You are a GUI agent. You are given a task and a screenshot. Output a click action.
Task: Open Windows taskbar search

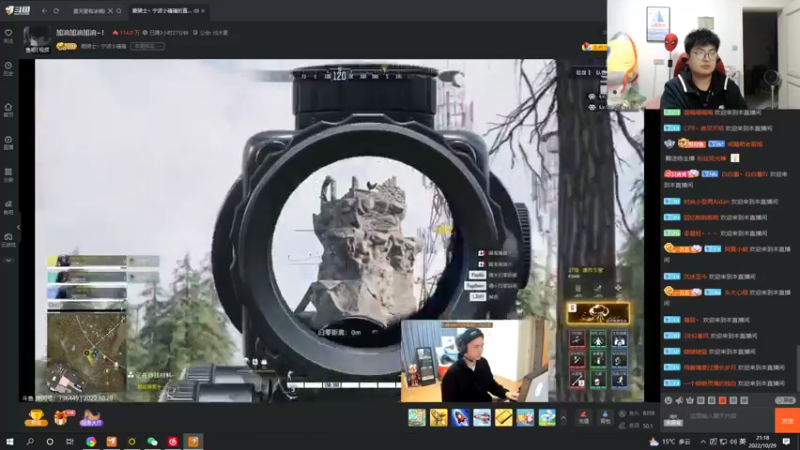[30, 441]
